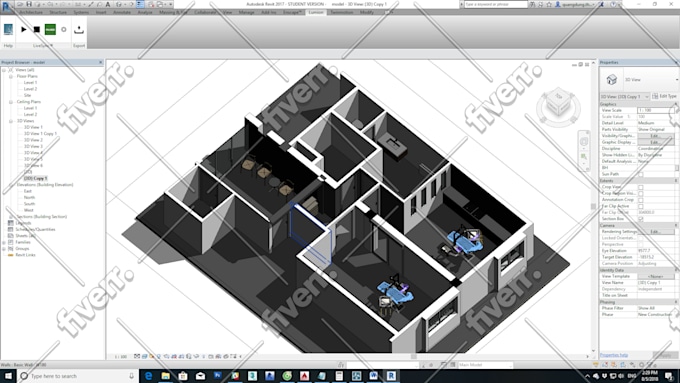The image size is (680, 383).
Task: Click the ViewCube in the 3D view
Action: click(x=559, y=103)
